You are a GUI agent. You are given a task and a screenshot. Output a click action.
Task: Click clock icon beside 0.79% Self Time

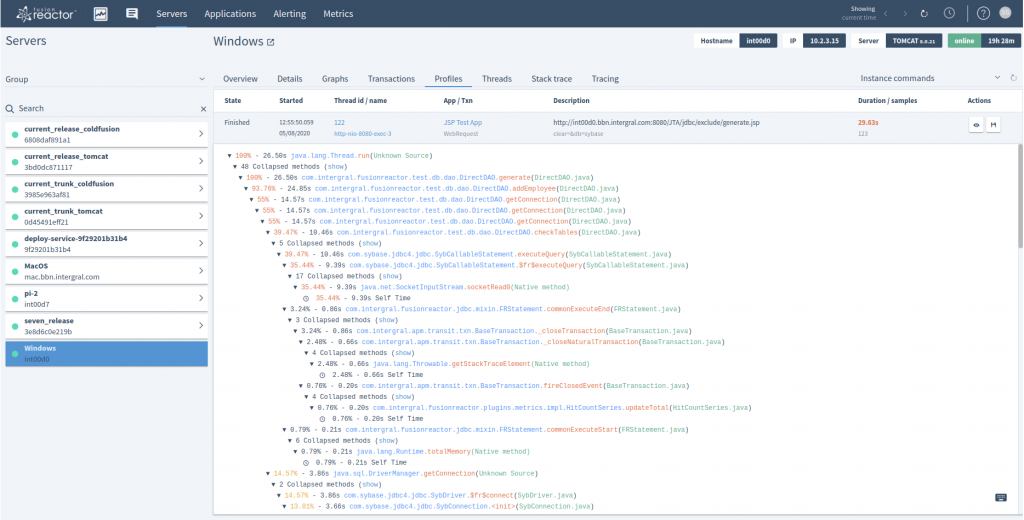coord(306,463)
